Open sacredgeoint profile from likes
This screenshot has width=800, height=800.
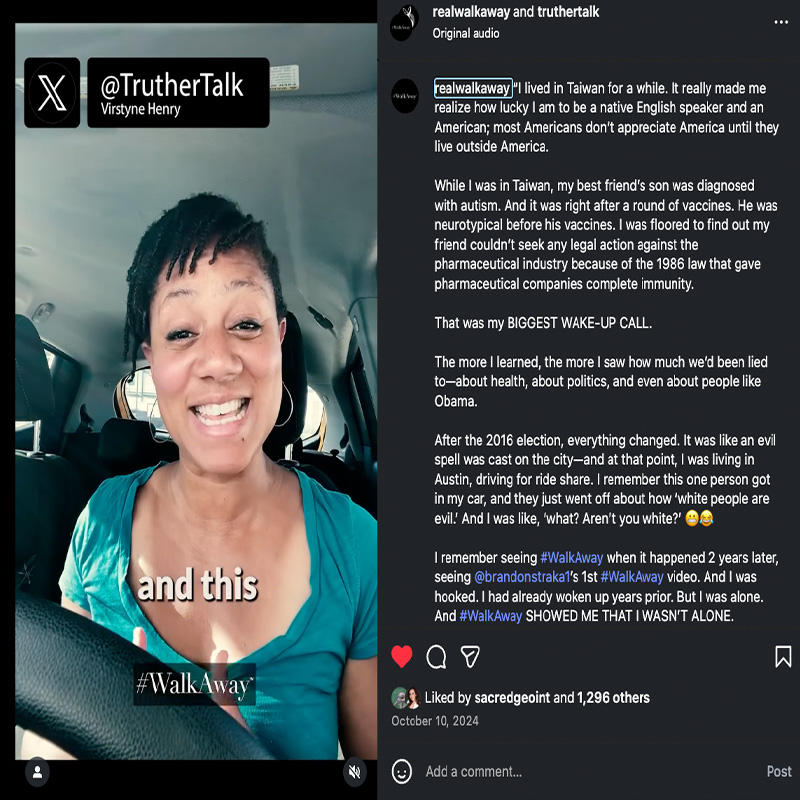click(512, 697)
